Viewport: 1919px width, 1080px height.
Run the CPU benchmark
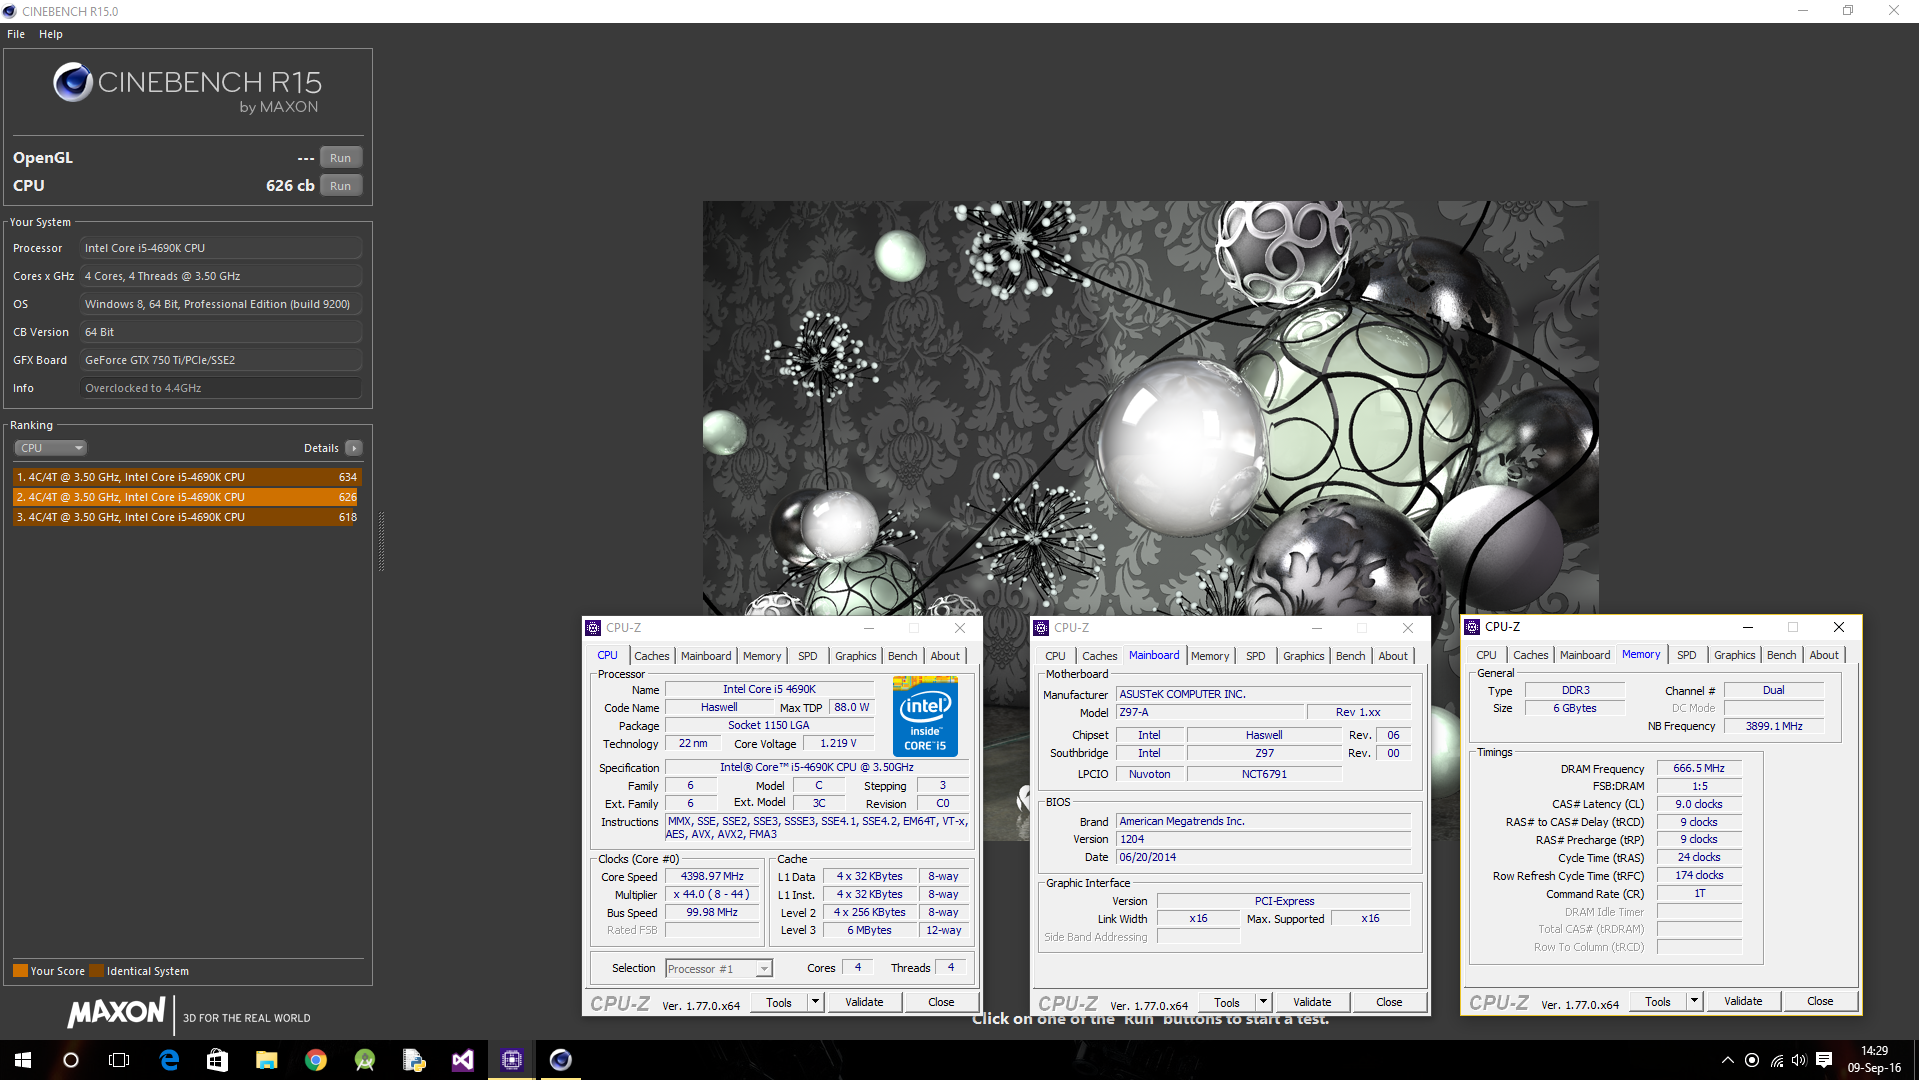click(x=341, y=186)
